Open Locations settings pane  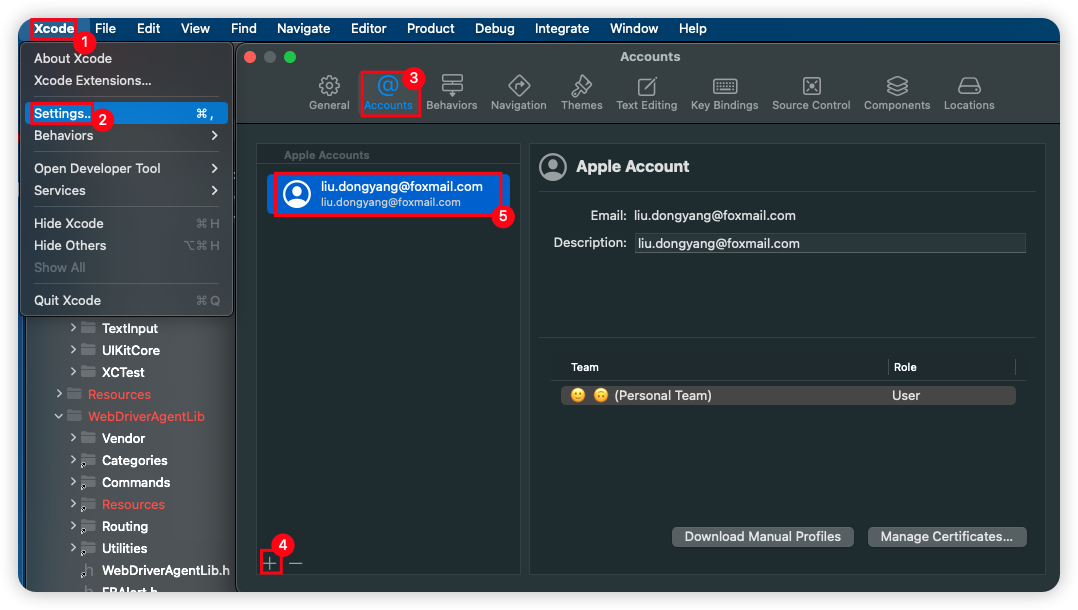point(969,93)
